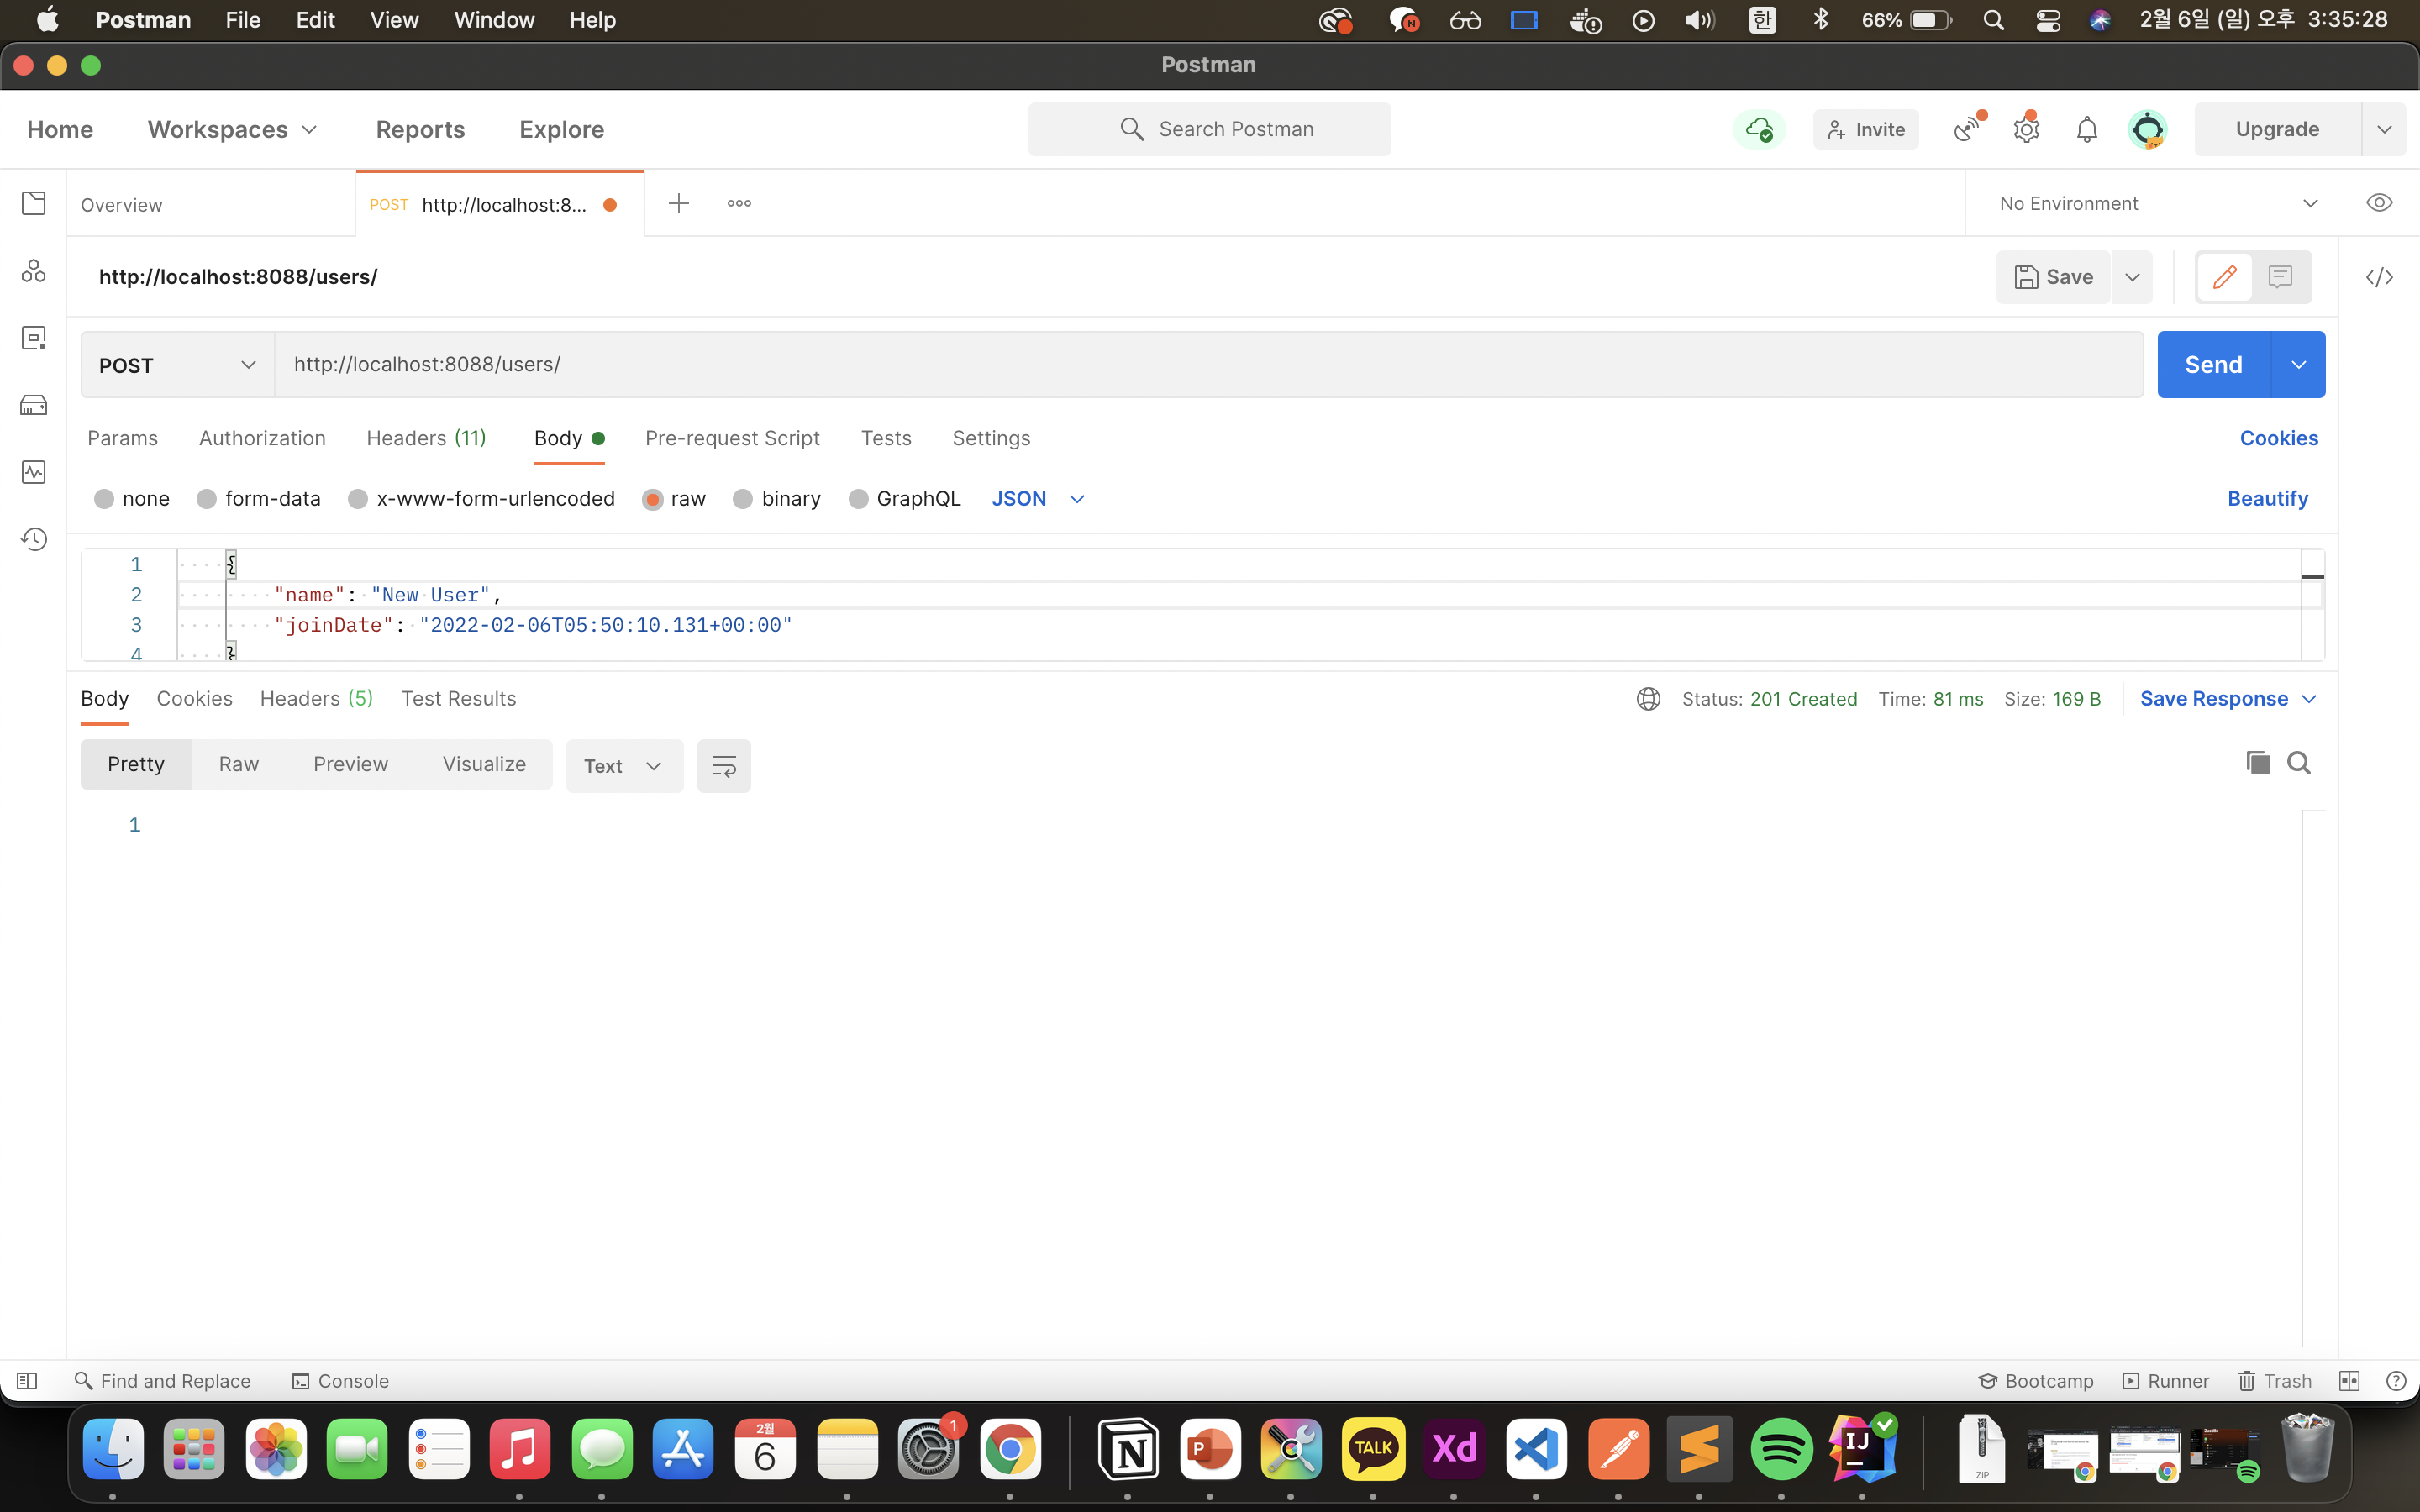Open Visual Studio Code from the dock
2420x1512 pixels.
pyautogui.click(x=1537, y=1449)
